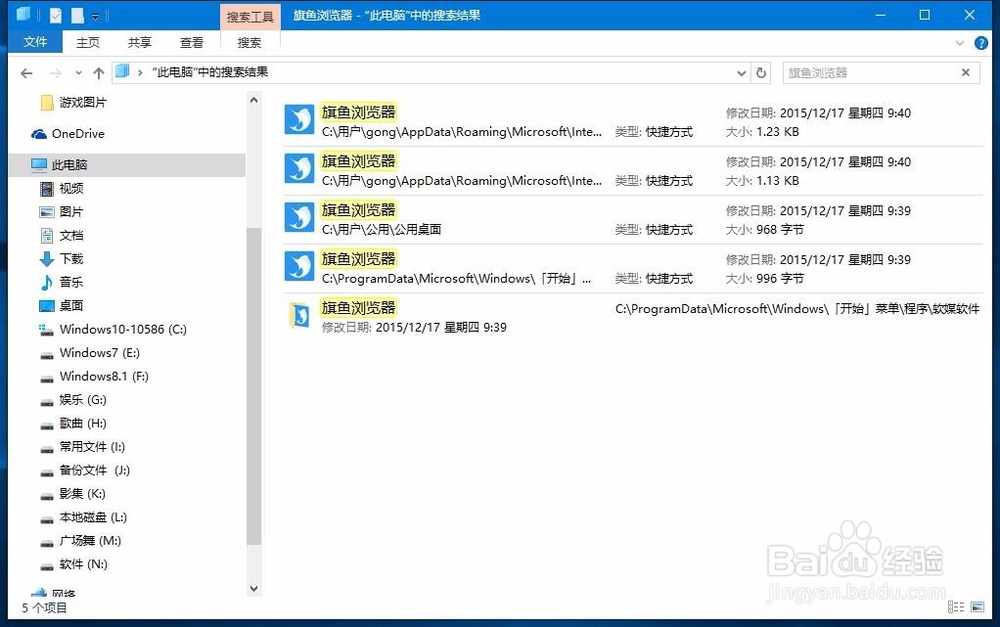Viewport: 1000px width, 627px height.
Task: Refresh the search results
Action: click(761, 73)
